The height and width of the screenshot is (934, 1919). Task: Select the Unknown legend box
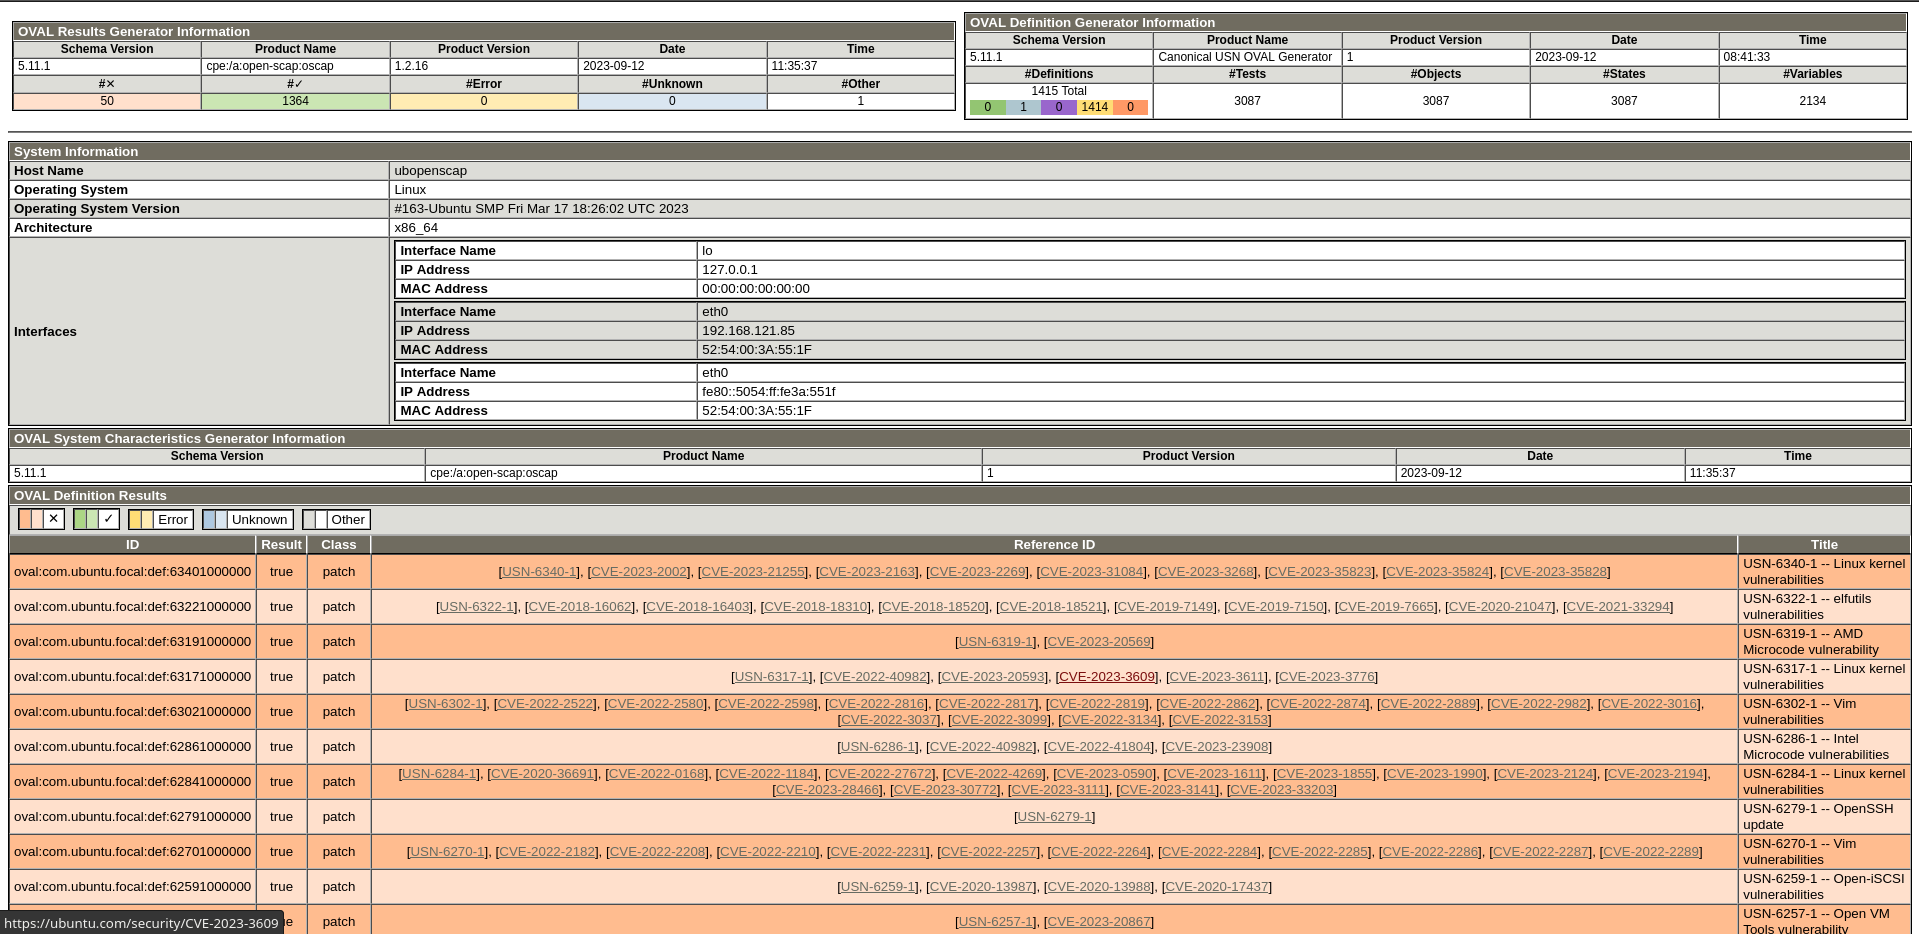(x=248, y=519)
